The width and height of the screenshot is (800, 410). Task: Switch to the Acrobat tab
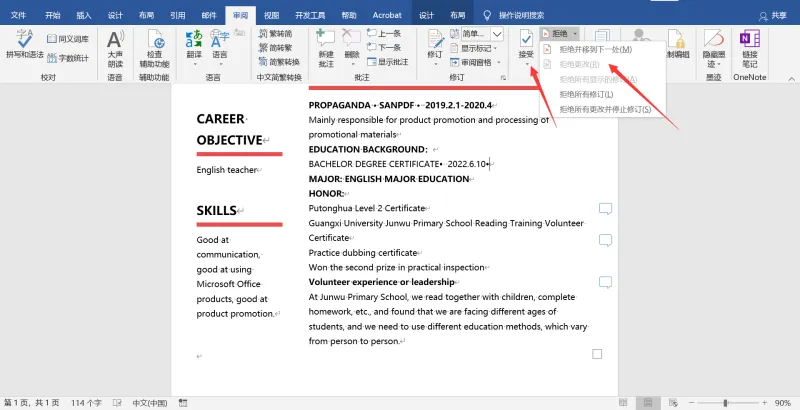pos(387,15)
